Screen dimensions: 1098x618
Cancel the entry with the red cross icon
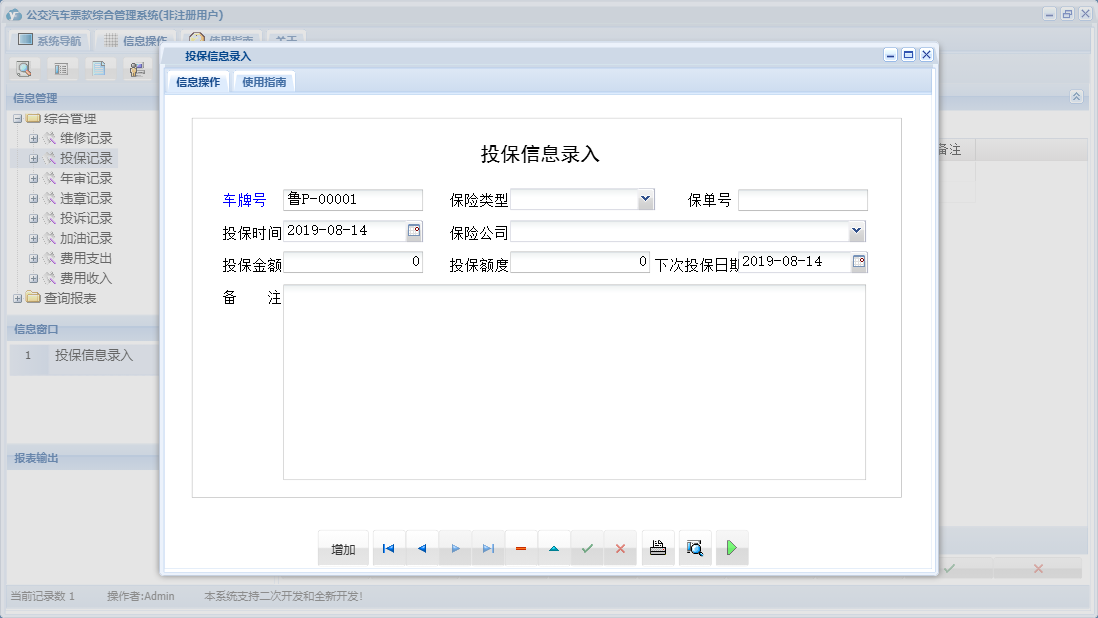(620, 547)
